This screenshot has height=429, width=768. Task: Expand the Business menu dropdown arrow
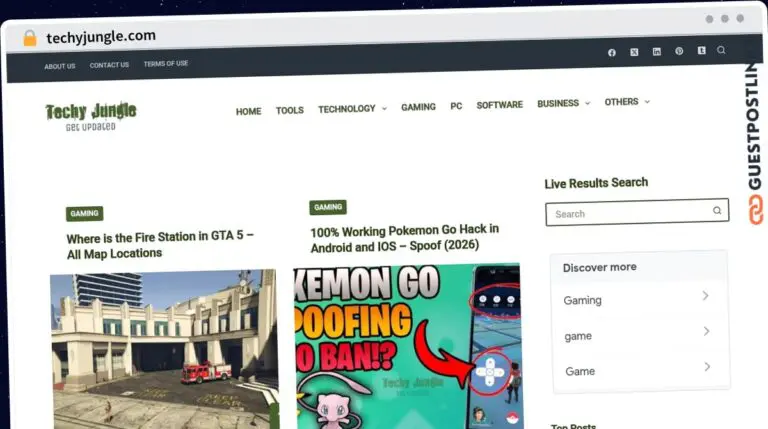pos(588,103)
